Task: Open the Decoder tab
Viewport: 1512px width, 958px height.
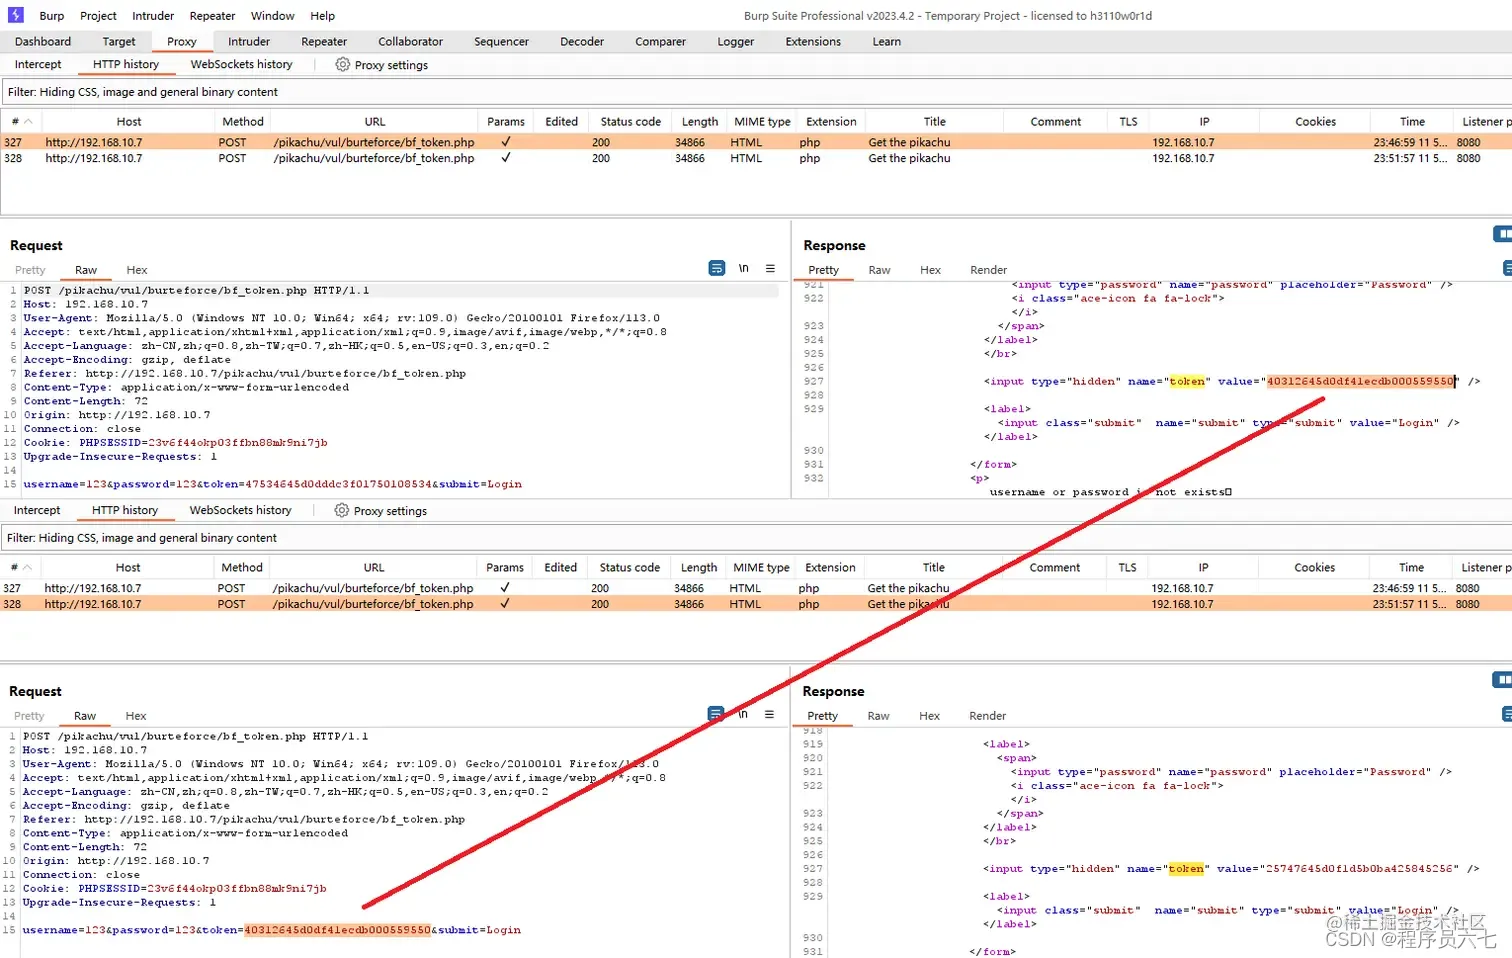Action: (x=582, y=41)
